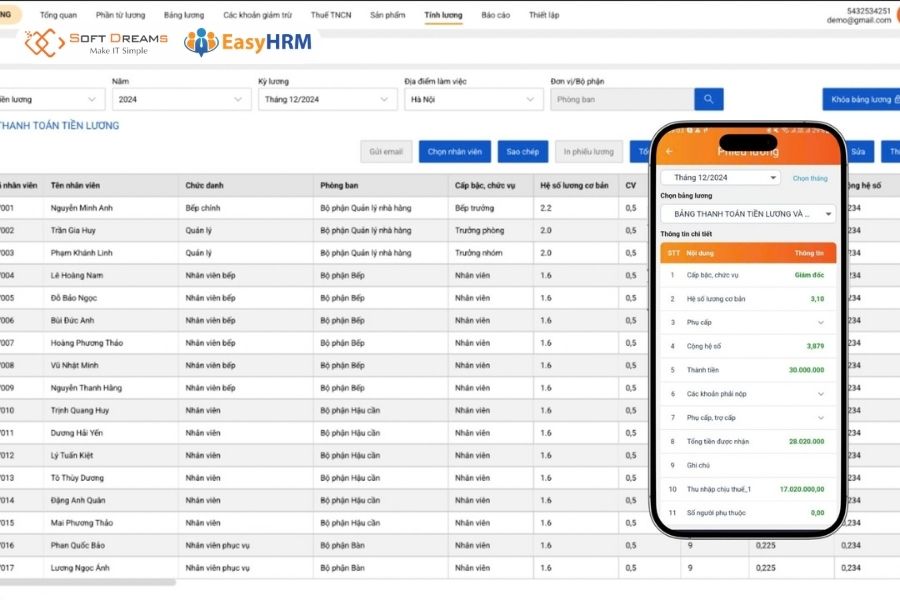Open the Bảng lương menu
The height and width of the screenshot is (600, 900).
[x=184, y=15]
